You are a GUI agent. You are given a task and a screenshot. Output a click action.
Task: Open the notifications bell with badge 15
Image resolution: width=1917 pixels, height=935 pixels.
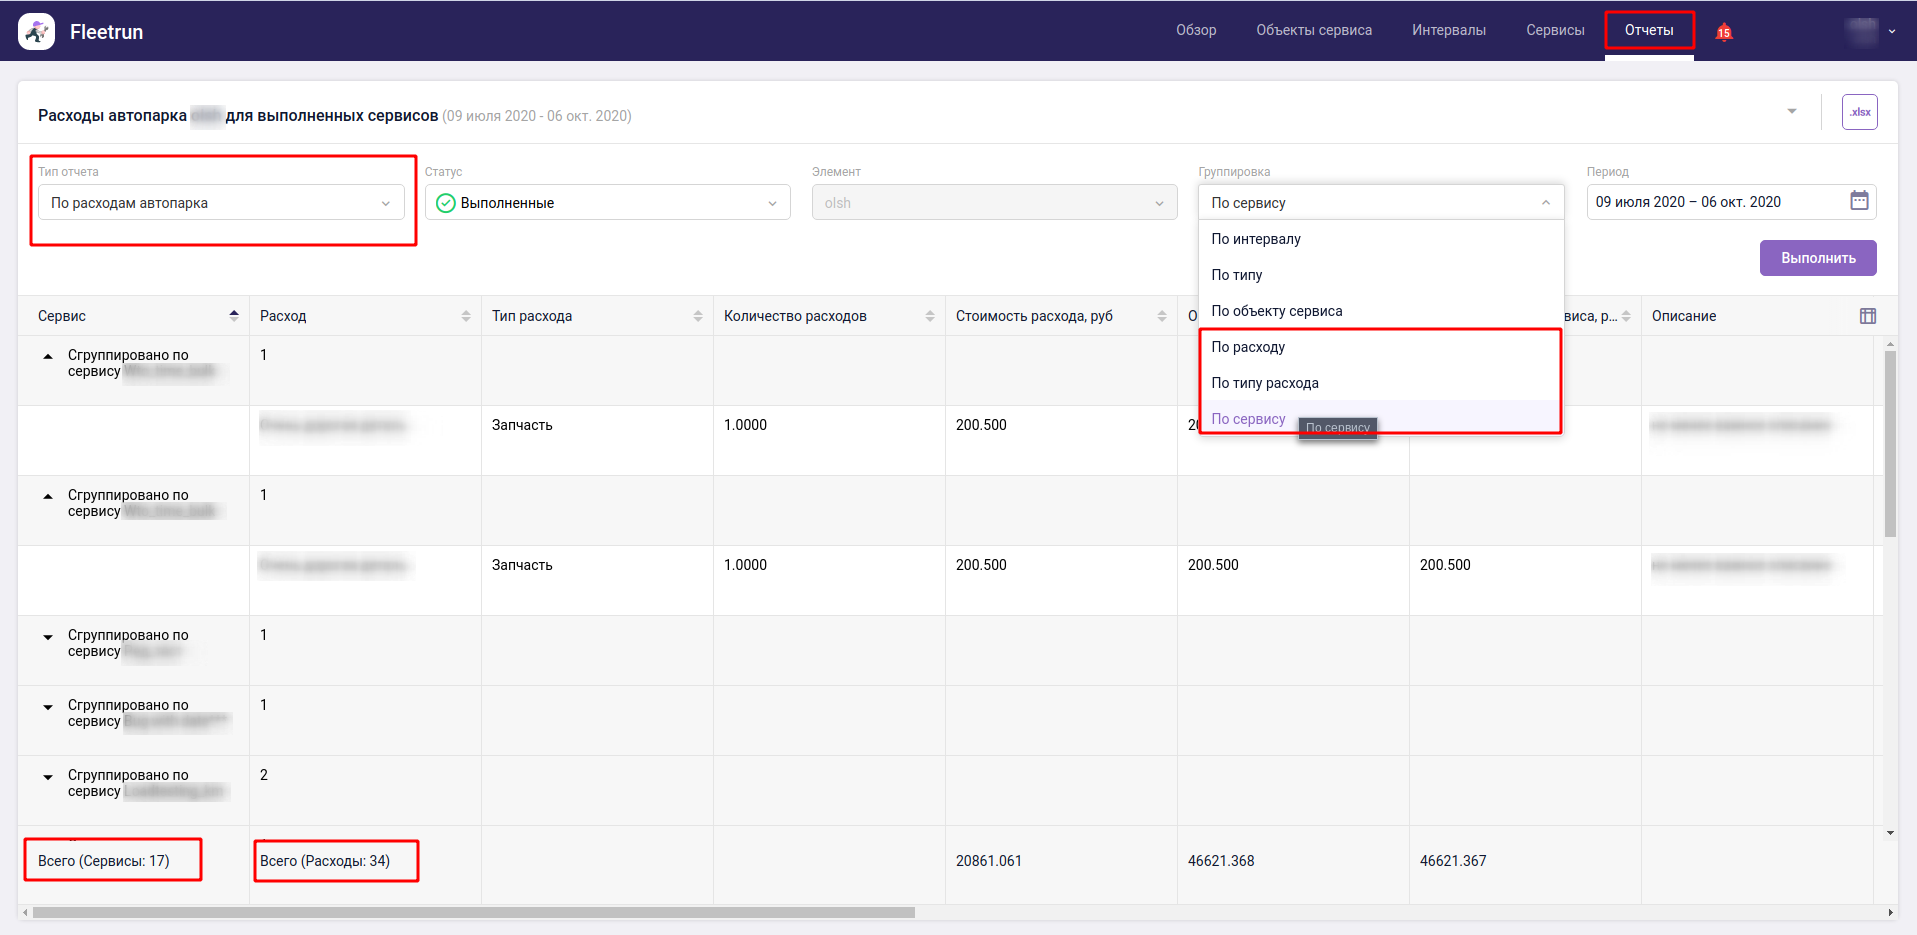click(1723, 32)
